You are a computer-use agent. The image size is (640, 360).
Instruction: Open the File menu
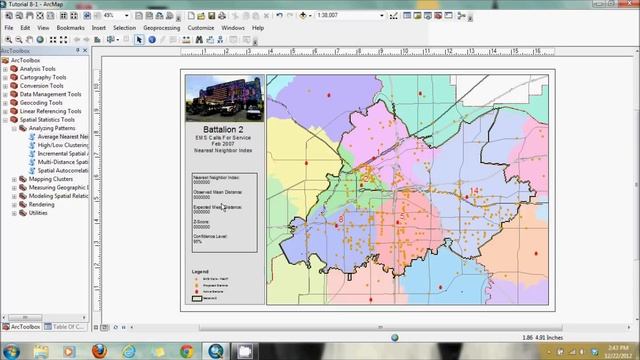click(x=9, y=28)
